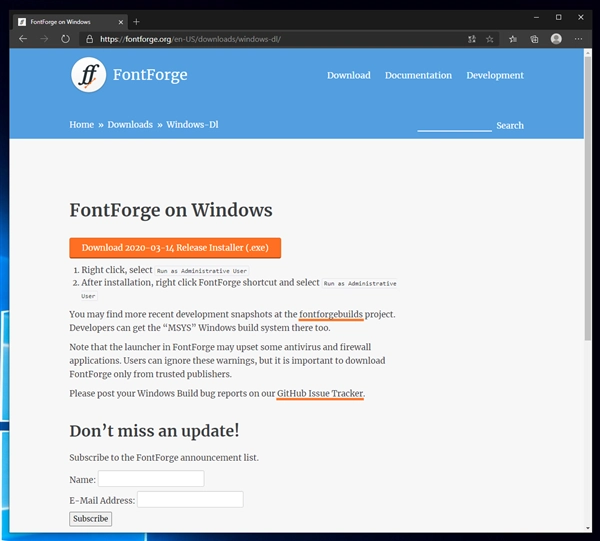Click the Windows-Dl breadcrumb
Screen dimensions: 600x541
point(192,125)
